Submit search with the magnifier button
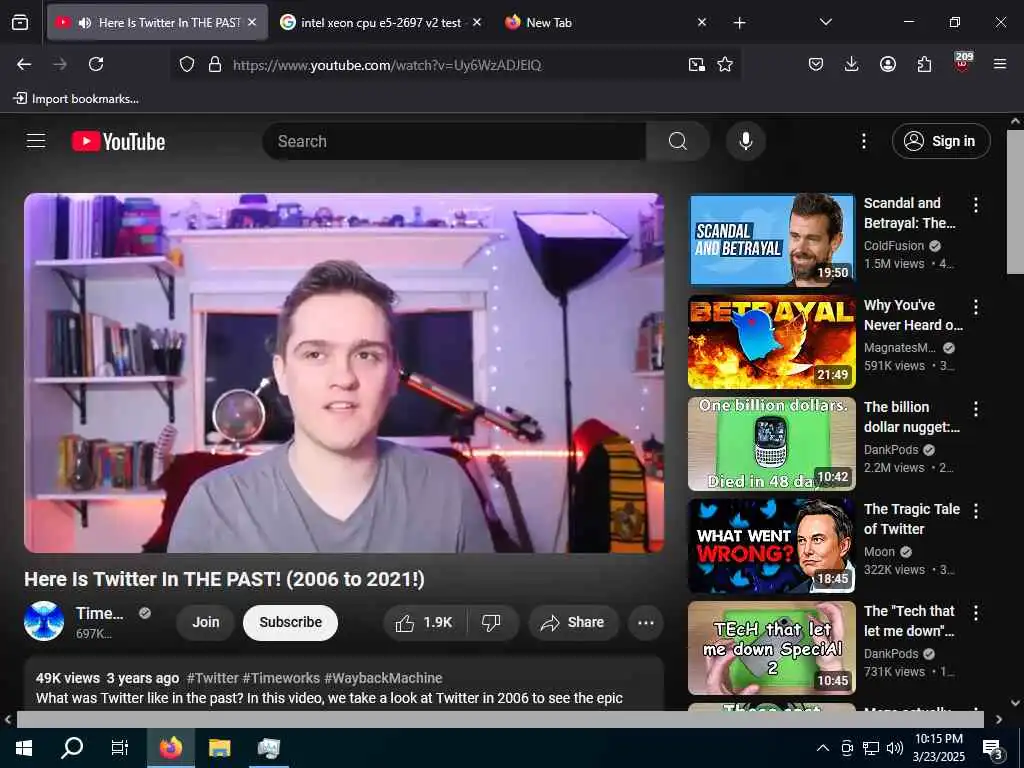The image size is (1024, 768). [678, 141]
